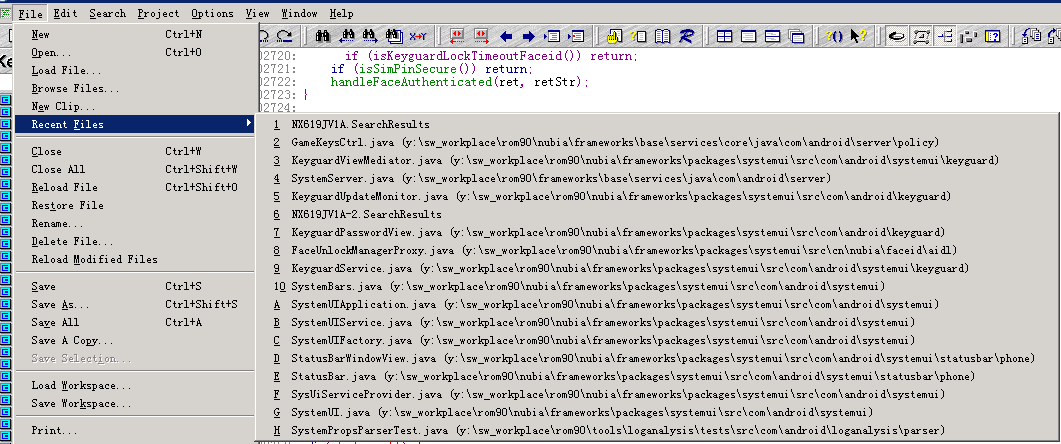Click the Browse Project Symbols book icon

[x=662, y=36]
